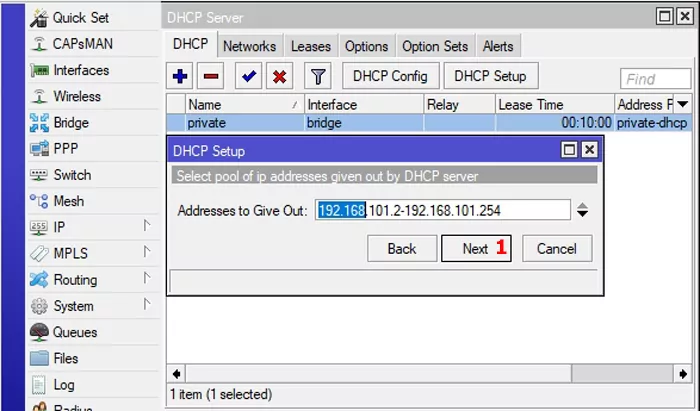The image size is (700, 411).
Task: Click the blue plus Add icon
Action: point(181,76)
